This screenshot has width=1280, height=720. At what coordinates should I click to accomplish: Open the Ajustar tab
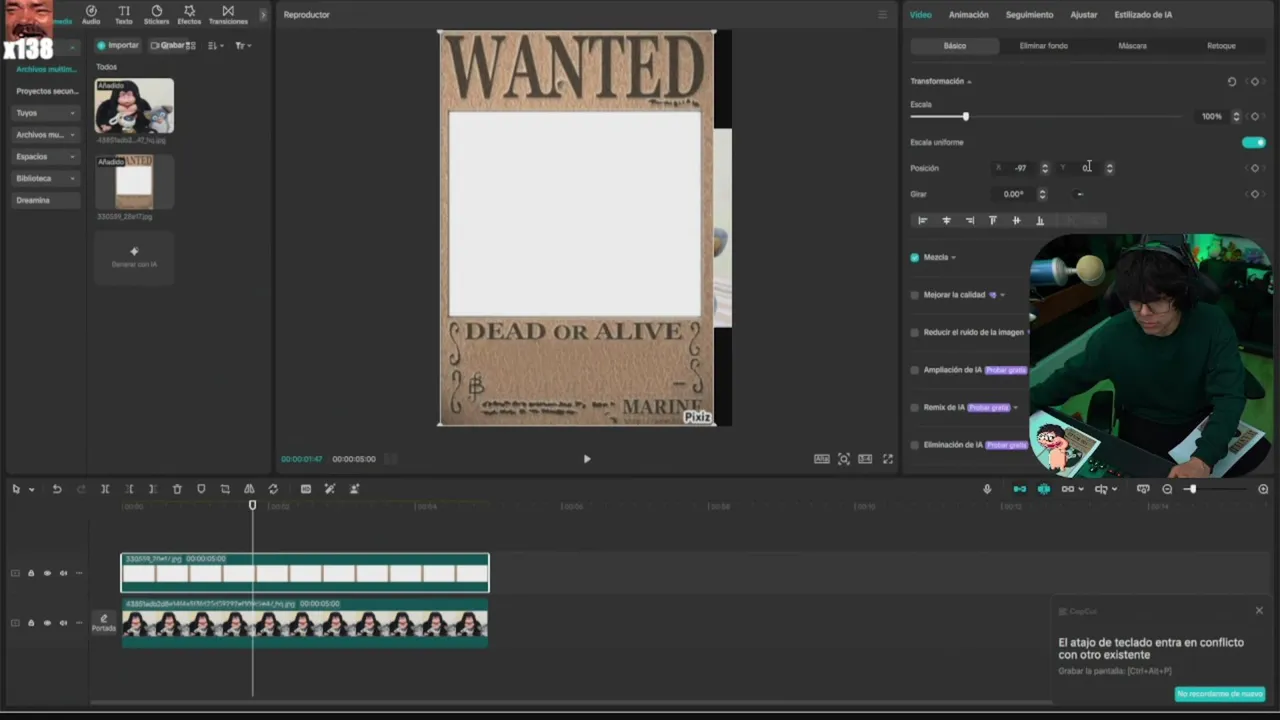(x=1084, y=15)
